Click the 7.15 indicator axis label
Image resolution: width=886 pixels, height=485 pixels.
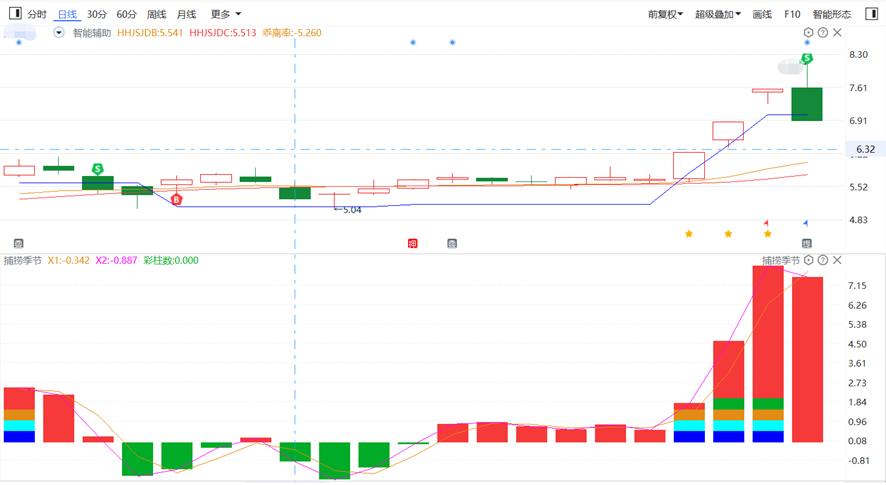coord(857,285)
